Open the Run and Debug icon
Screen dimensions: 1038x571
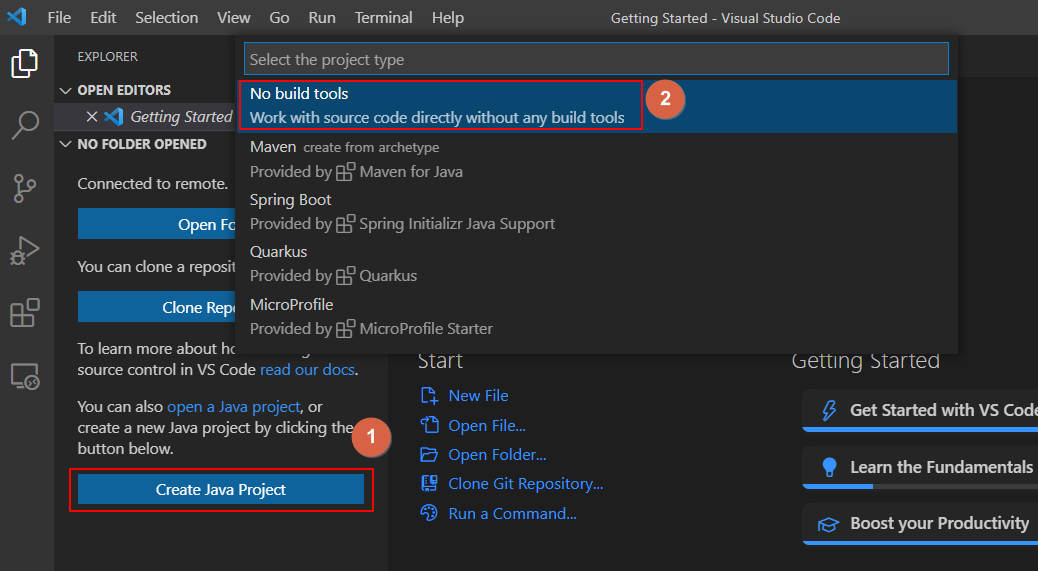pos(24,250)
